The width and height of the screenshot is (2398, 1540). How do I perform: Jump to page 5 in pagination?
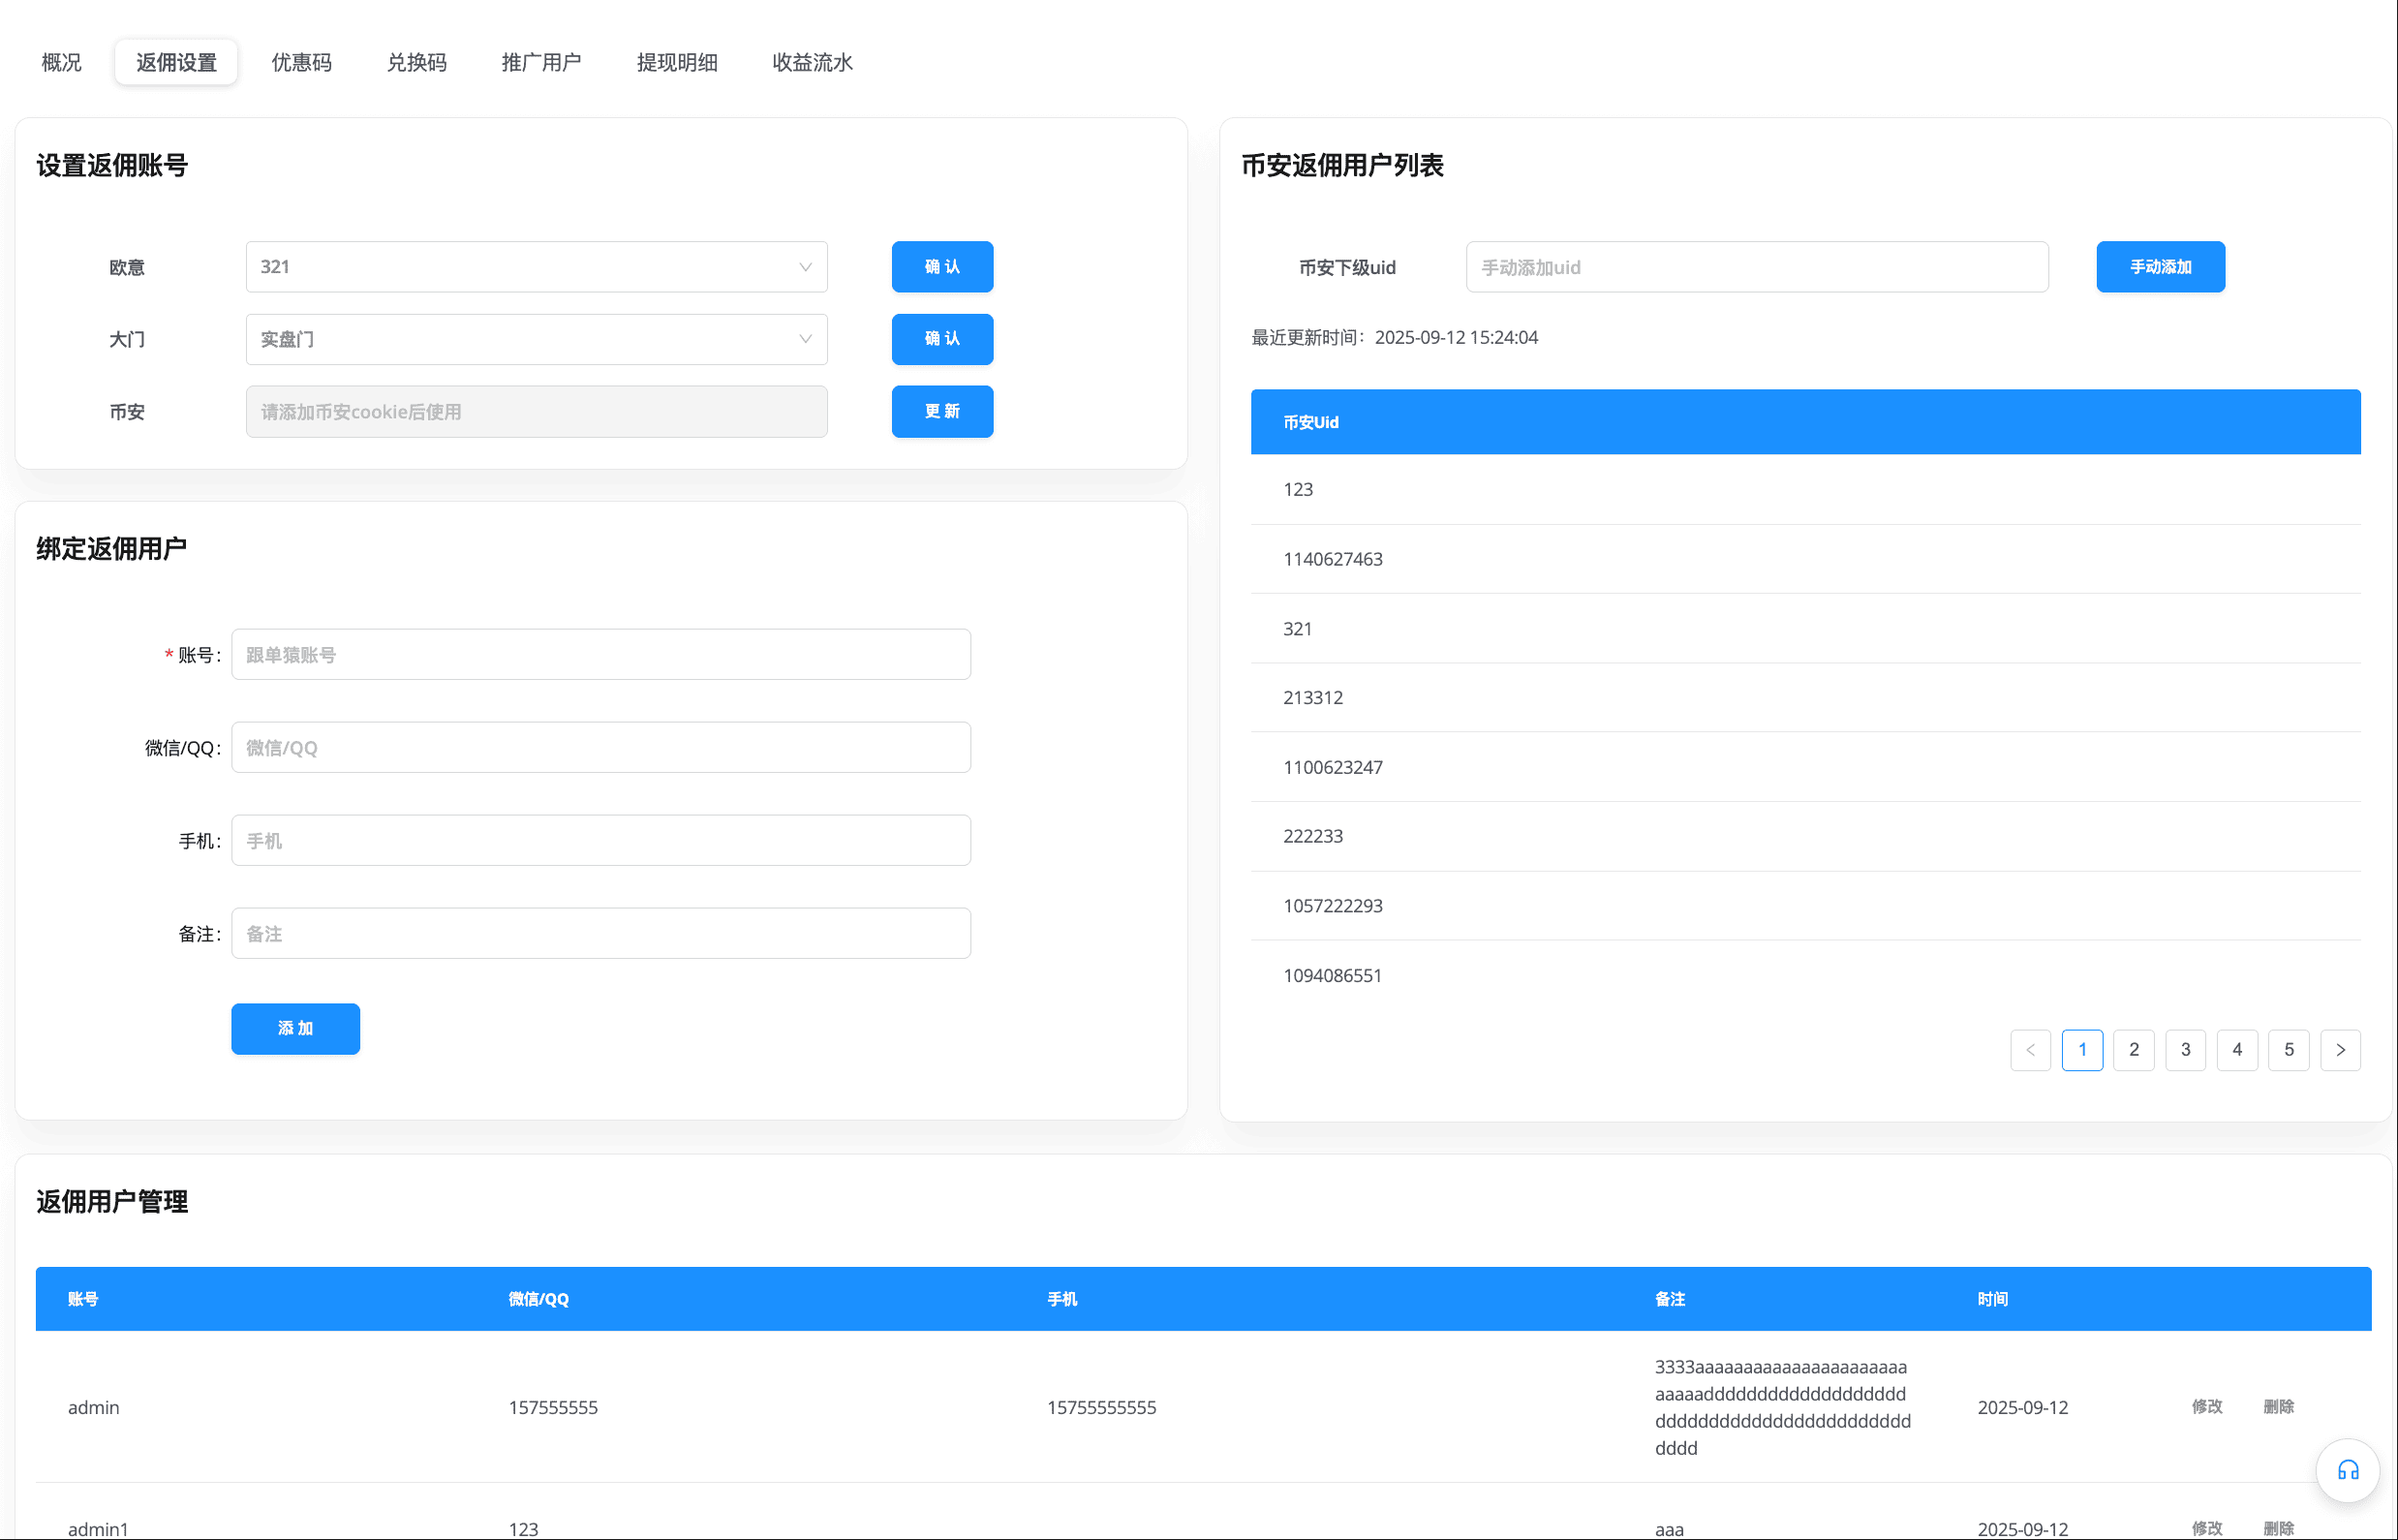pos(2288,1050)
